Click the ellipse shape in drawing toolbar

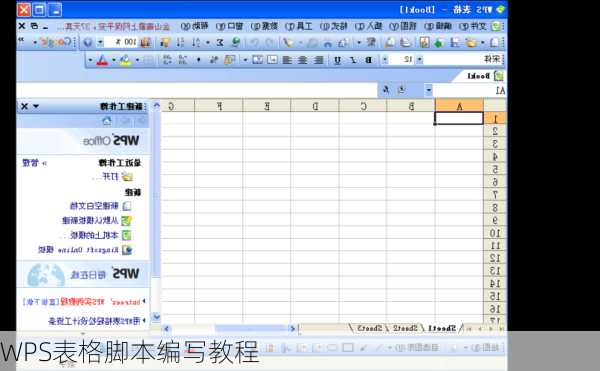click(332, 348)
